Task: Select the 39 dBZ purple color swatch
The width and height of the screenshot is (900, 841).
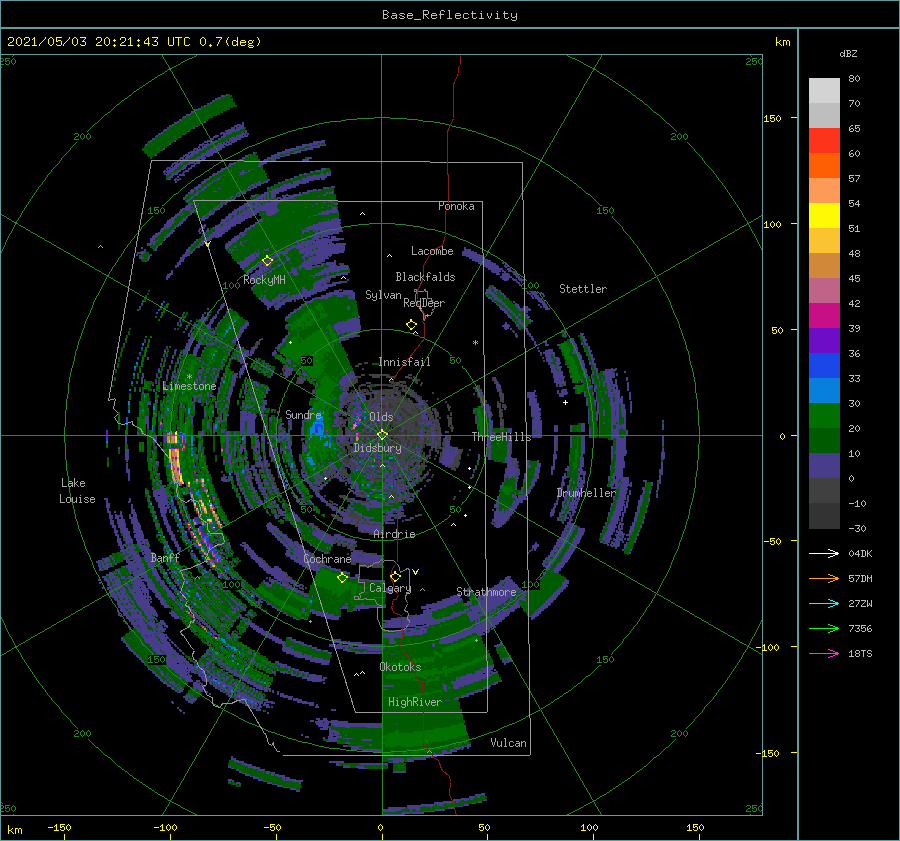Action: pyautogui.click(x=824, y=340)
